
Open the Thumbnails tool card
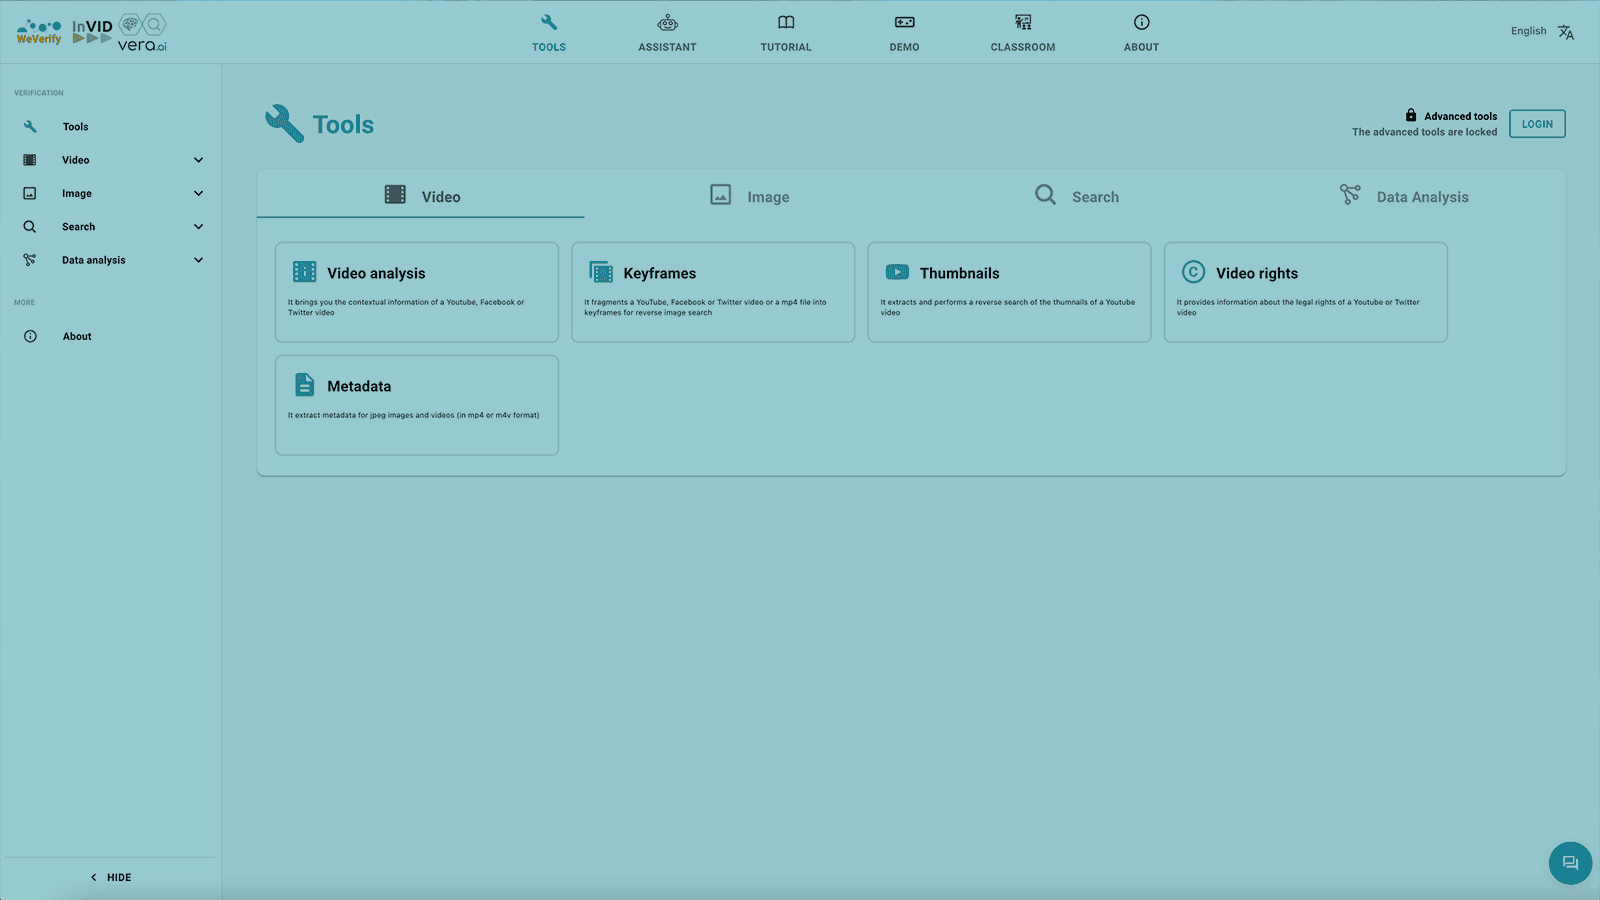[x=1008, y=292]
